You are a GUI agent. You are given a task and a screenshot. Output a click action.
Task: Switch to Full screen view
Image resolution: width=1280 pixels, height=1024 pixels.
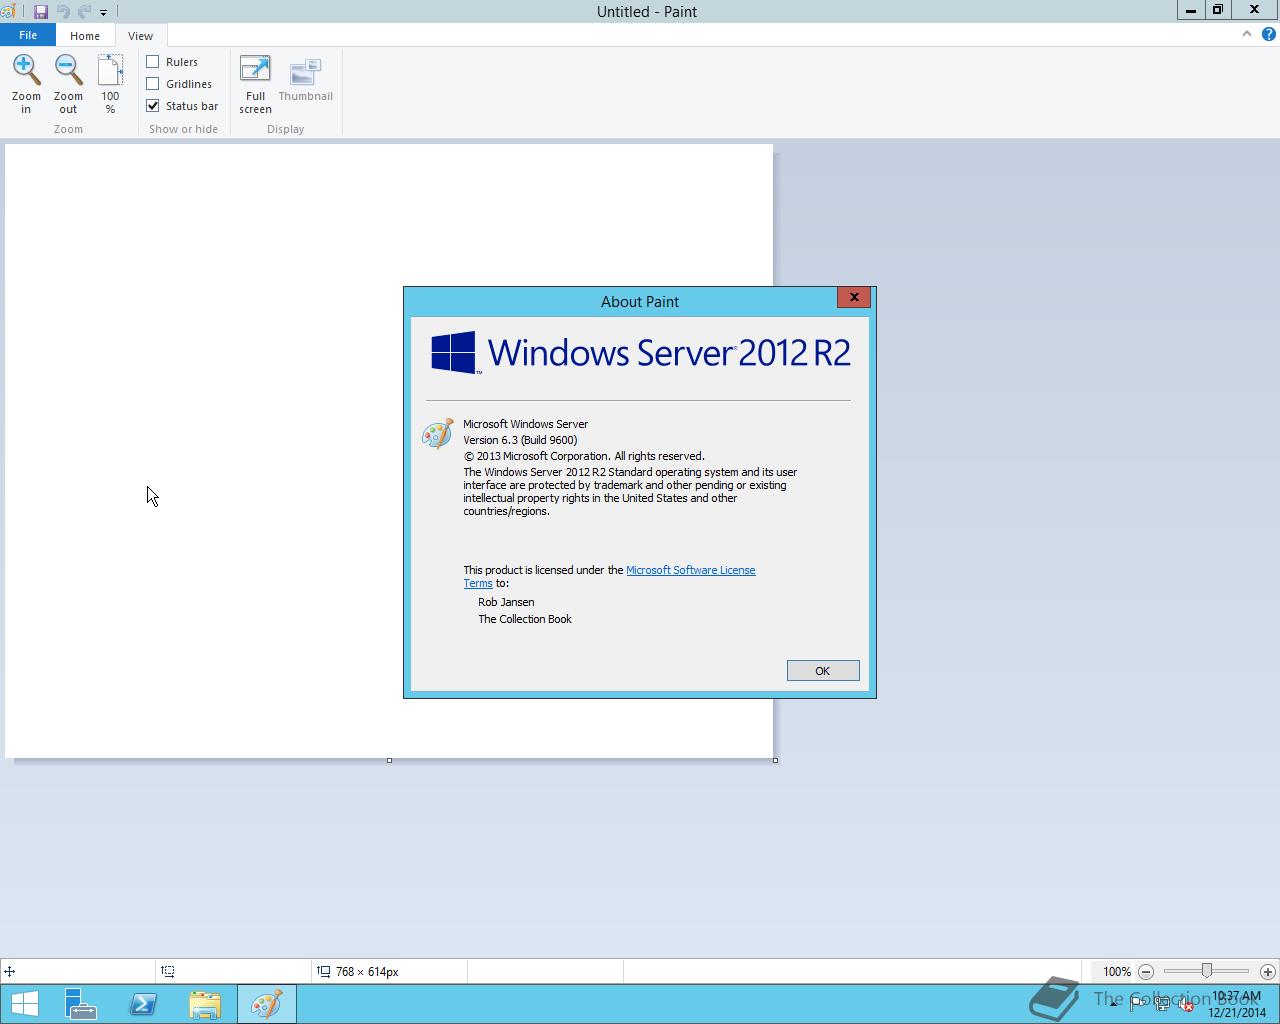click(x=255, y=70)
